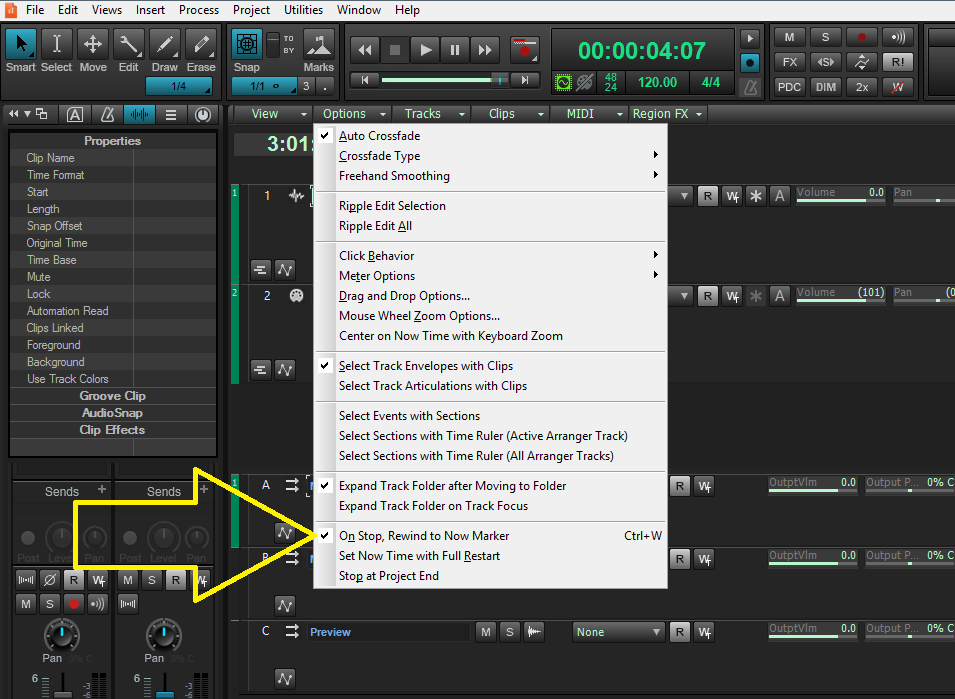Go to project end button
This screenshot has height=699, width=955.
524,80
